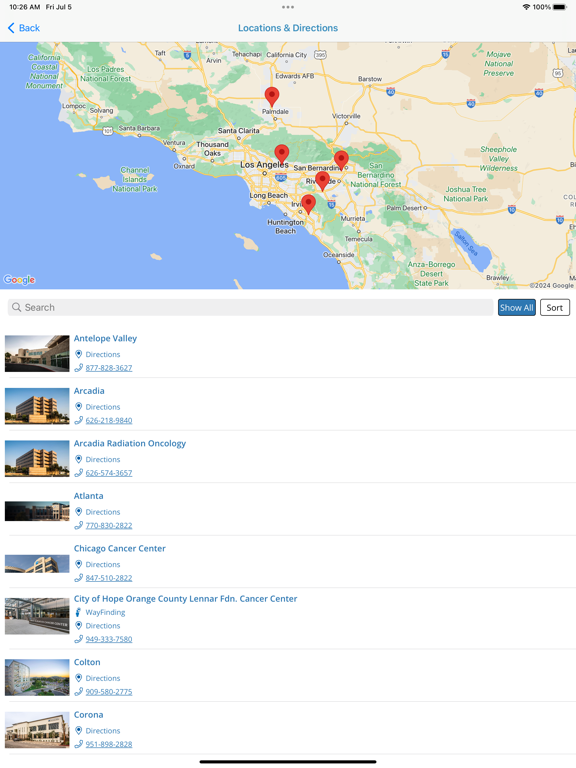The height and width of the screenshot is (768, 576).
Task: Select the red map pin near Los Angeles
Action: pos(282,154)
